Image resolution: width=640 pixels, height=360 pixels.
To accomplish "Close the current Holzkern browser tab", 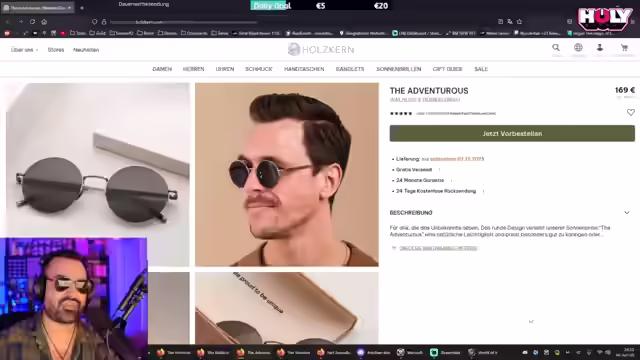I will 69,8.
